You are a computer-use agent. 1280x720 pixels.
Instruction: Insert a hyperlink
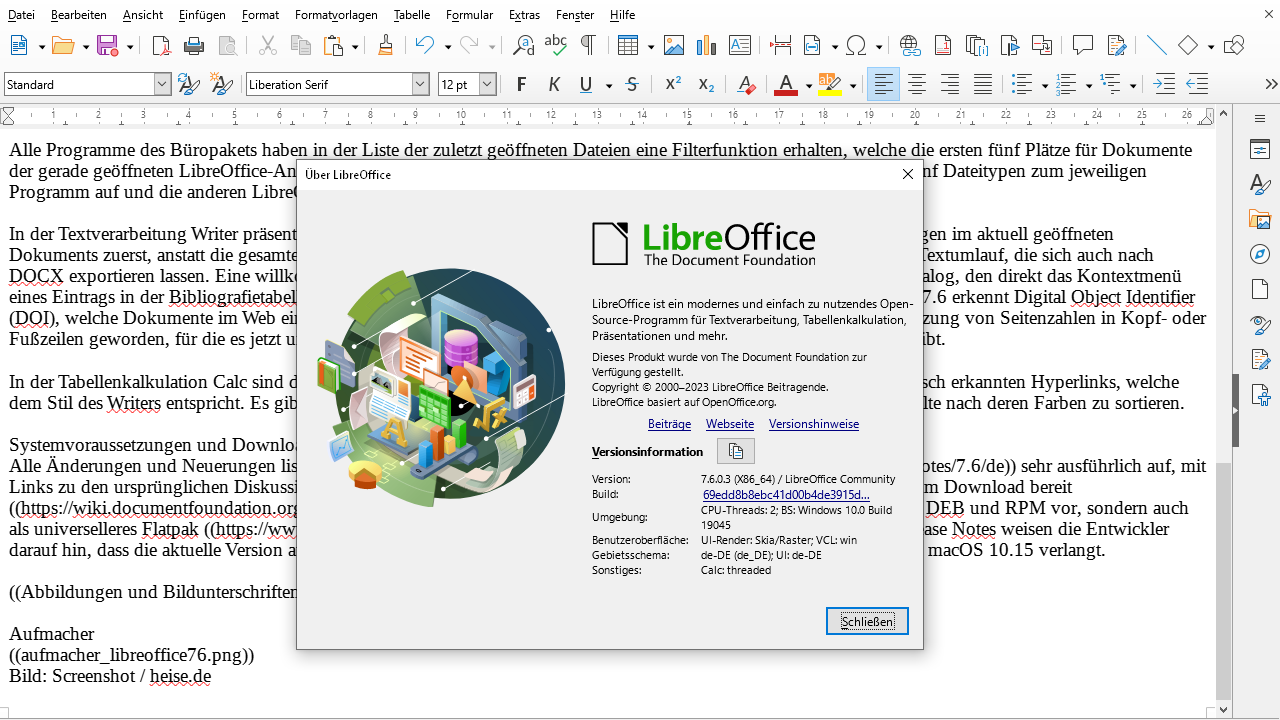click(x=910, y=45)
